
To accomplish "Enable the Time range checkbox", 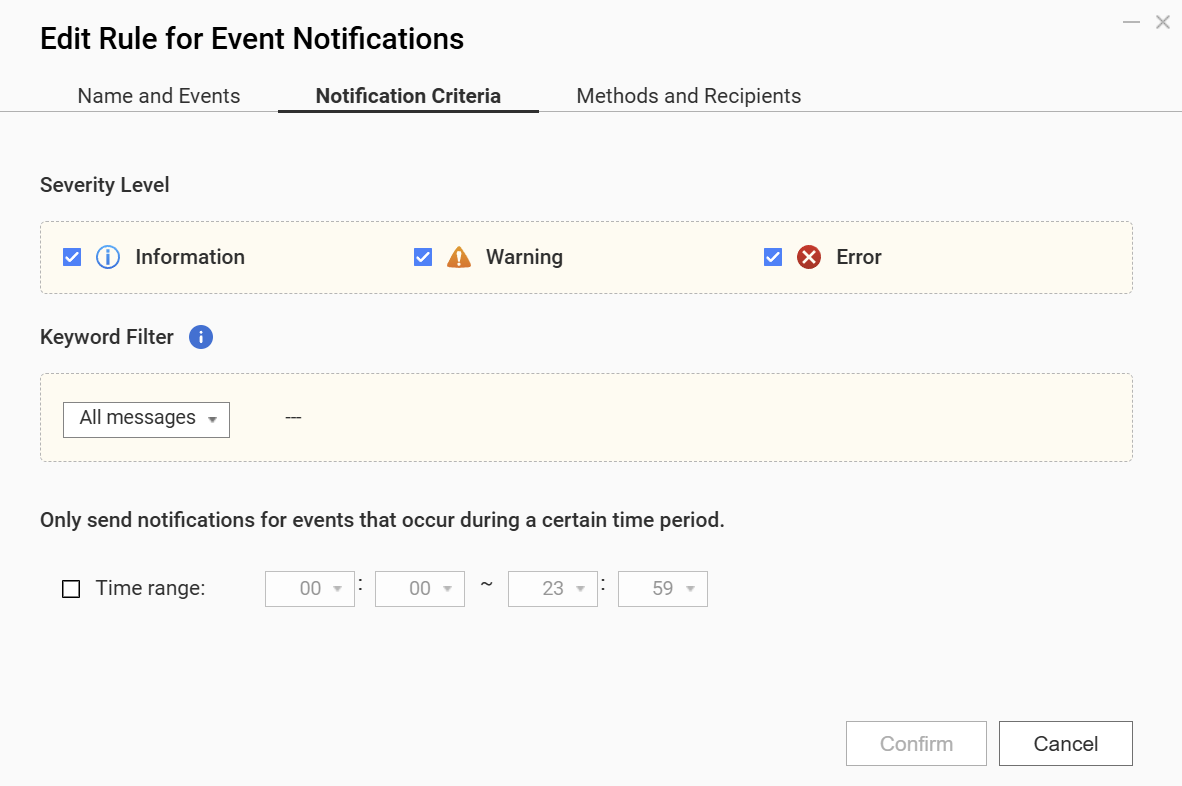I will click(x=72, y=589).
